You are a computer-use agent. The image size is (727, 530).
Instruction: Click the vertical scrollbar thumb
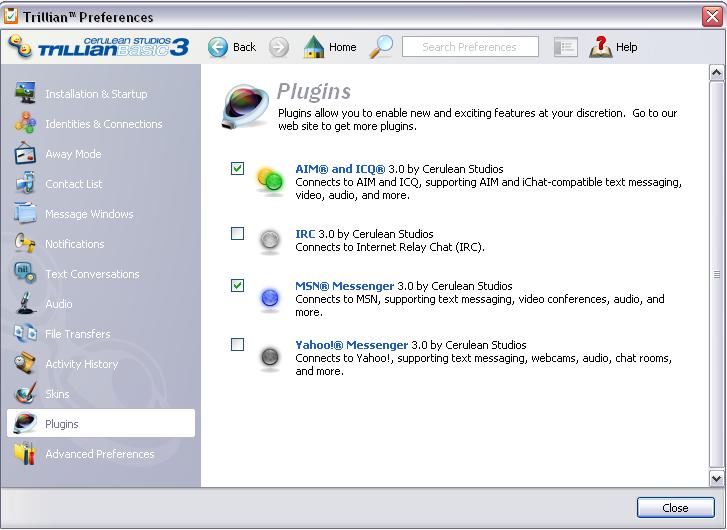(716, 275)
